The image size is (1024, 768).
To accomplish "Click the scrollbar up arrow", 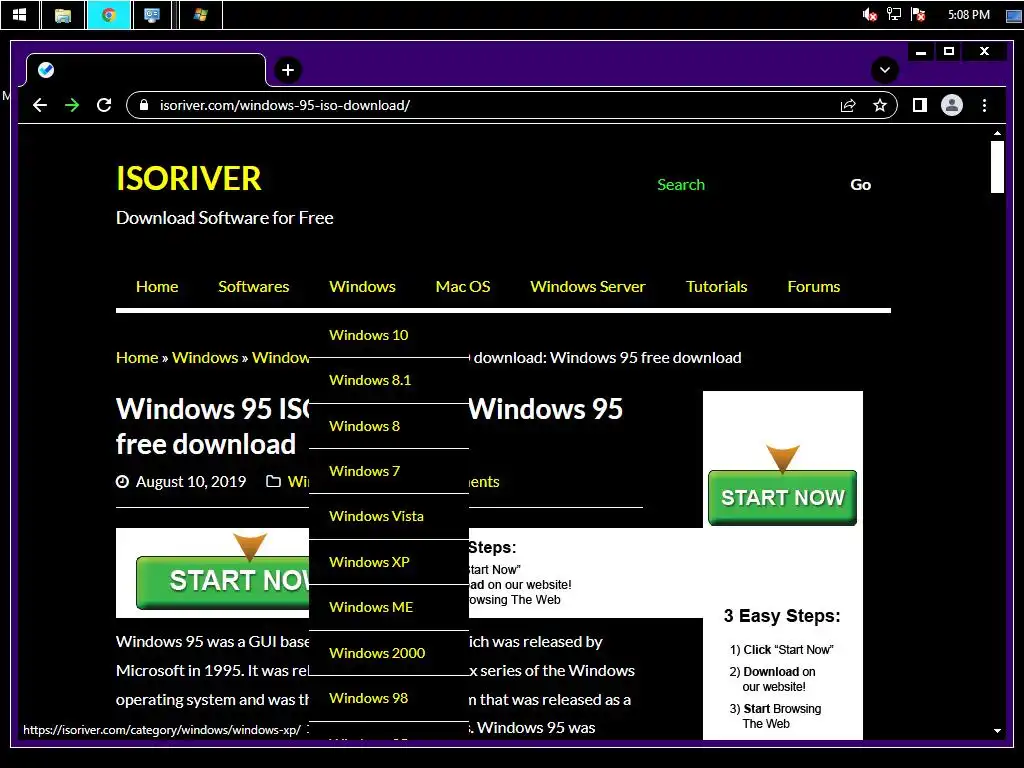I will tap(997, 133).
